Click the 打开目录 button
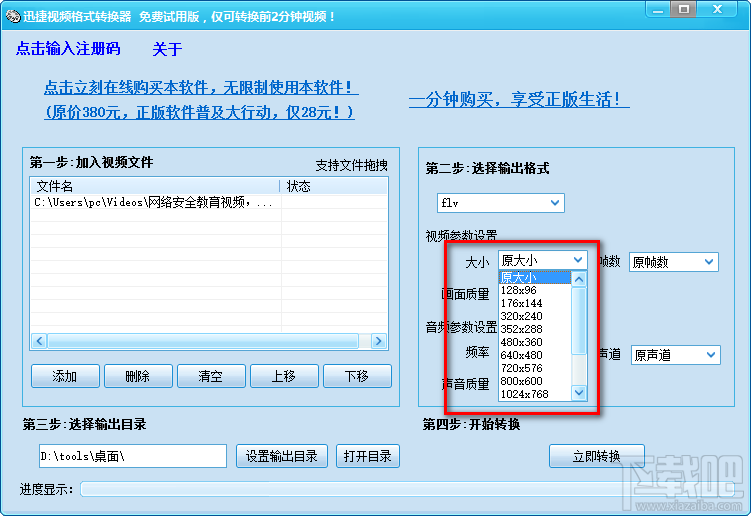This screenshot has height=516, width=751. coord(368,456)
